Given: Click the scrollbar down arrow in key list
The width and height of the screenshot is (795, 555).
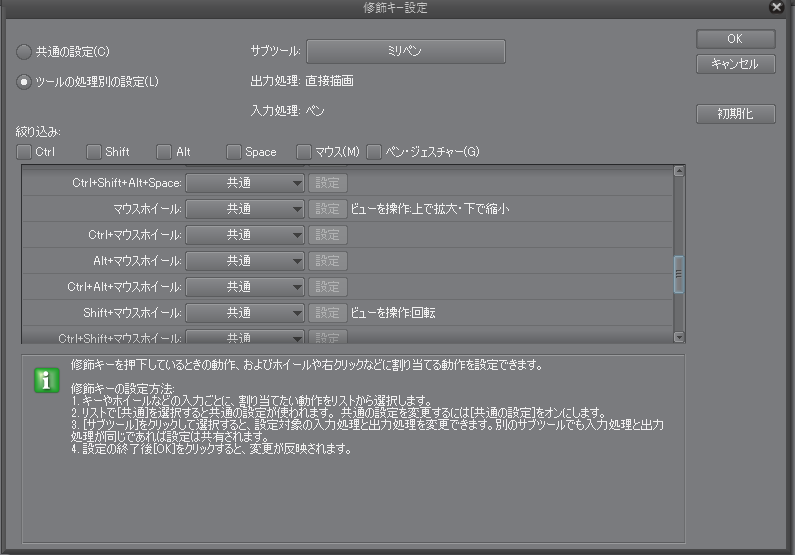Looking at the screenshot, I should pos(679,337).
